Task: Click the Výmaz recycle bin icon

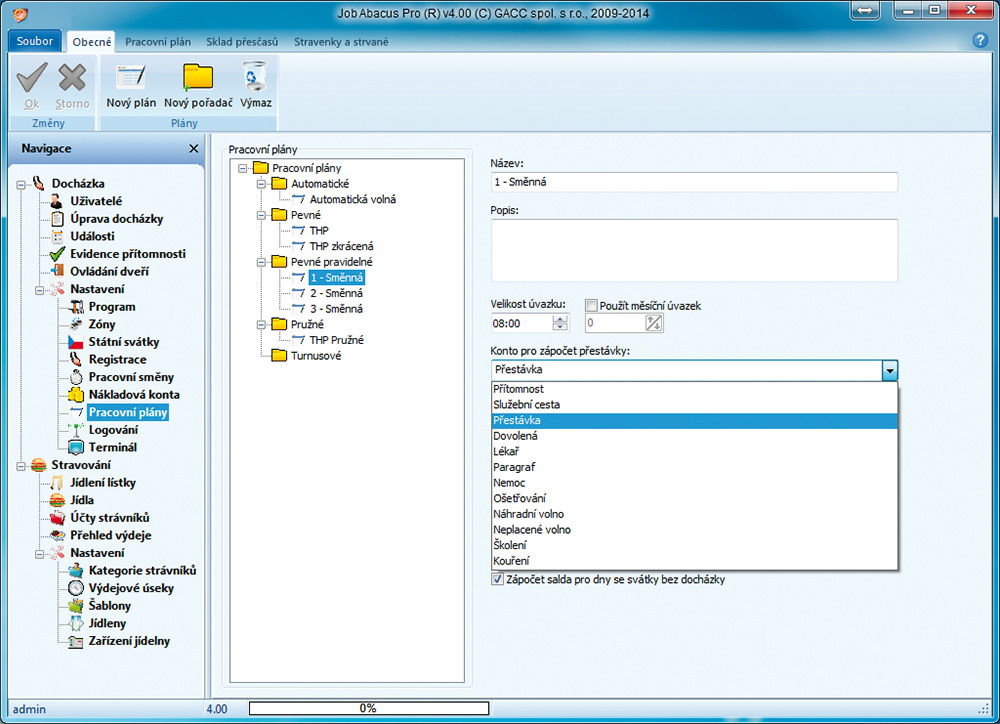Action: tap(255, 77)
